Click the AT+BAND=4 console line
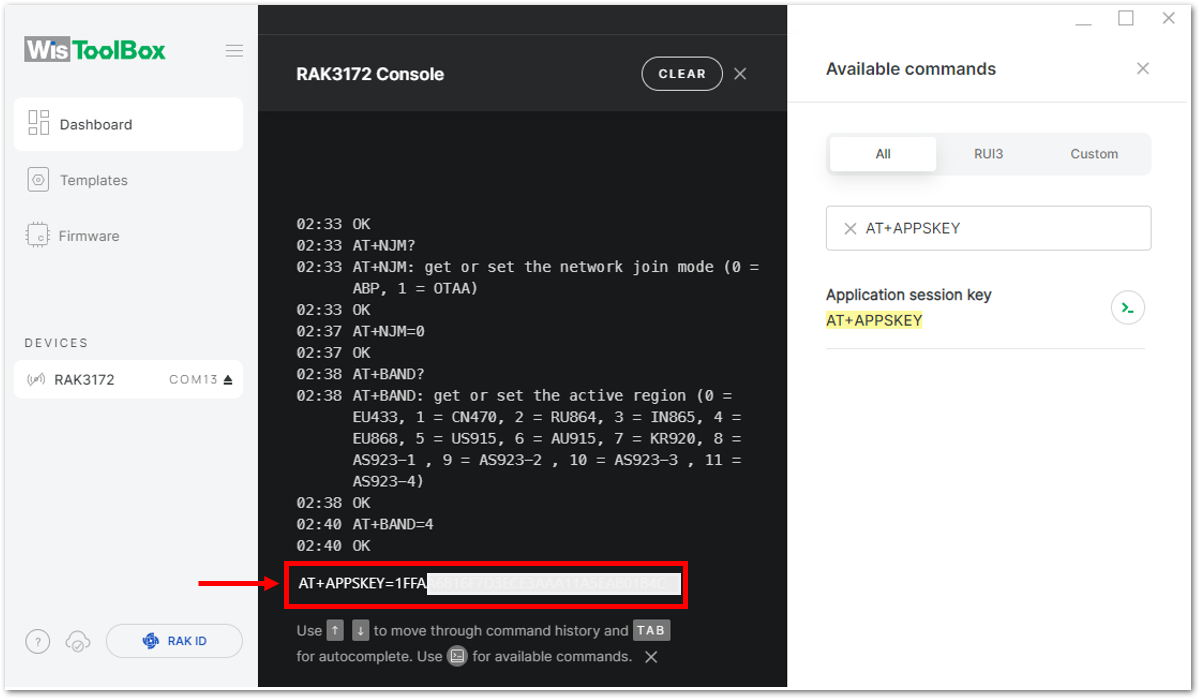 (393, 524)
